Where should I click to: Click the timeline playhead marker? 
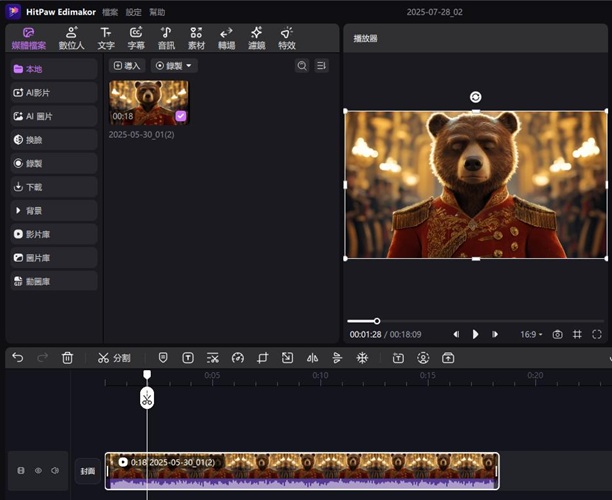pyautogui.click(x=147, y=375)
